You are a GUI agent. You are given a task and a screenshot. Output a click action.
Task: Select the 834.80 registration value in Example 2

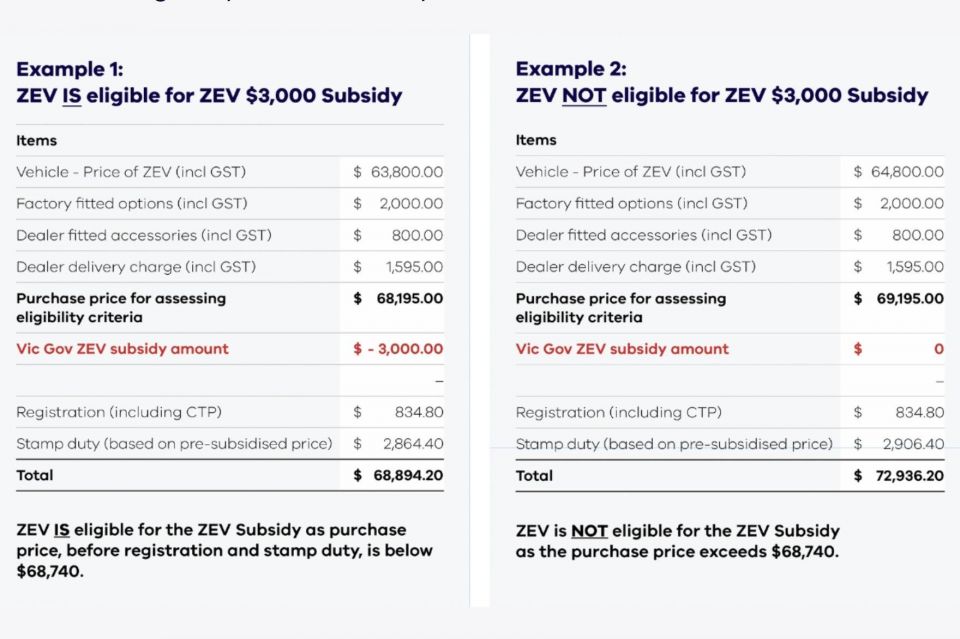[919, 413]
